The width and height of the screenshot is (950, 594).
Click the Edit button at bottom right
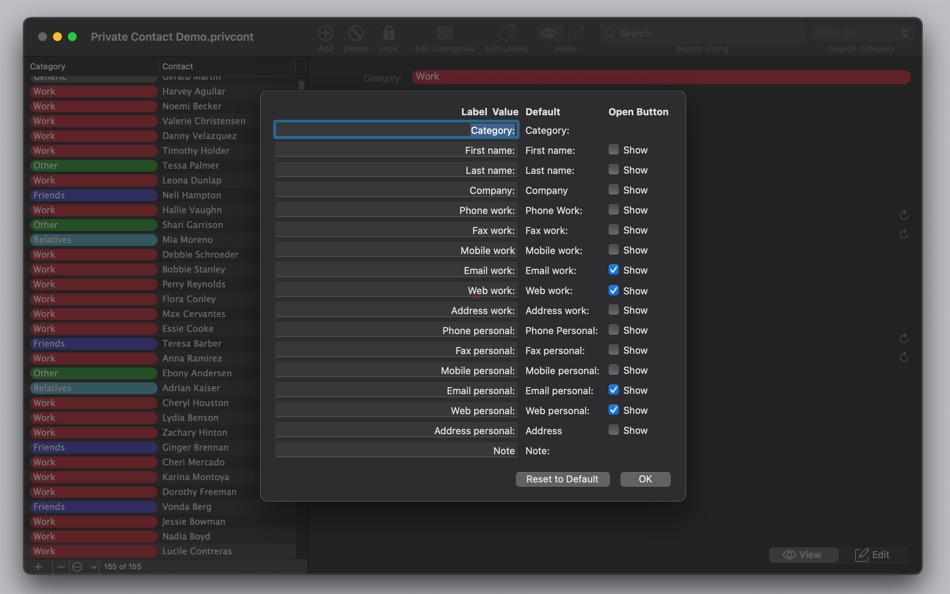point(873,555)
